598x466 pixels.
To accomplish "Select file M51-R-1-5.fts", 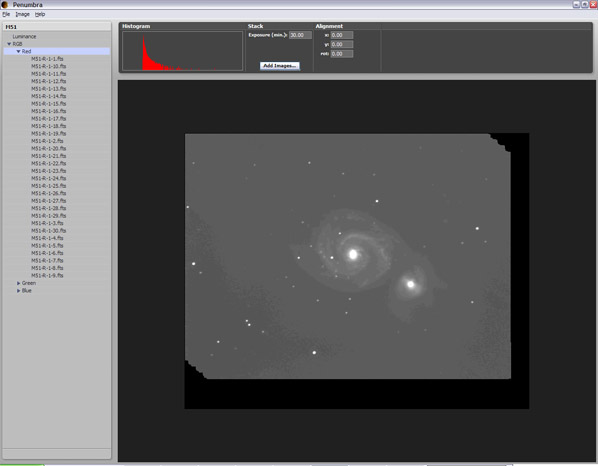I will (47, 246).
